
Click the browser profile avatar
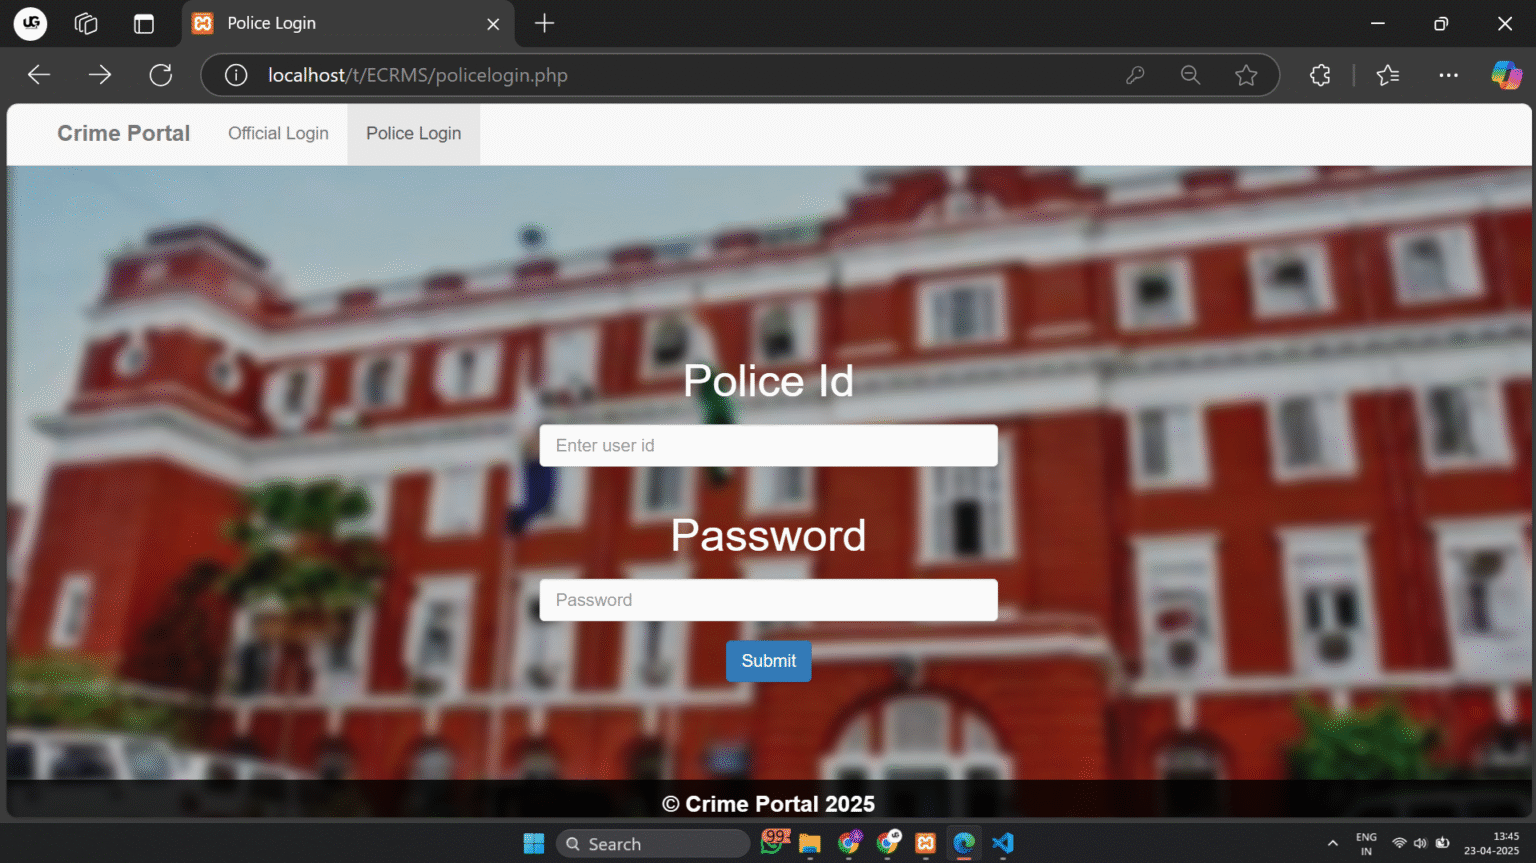point(29,23)
